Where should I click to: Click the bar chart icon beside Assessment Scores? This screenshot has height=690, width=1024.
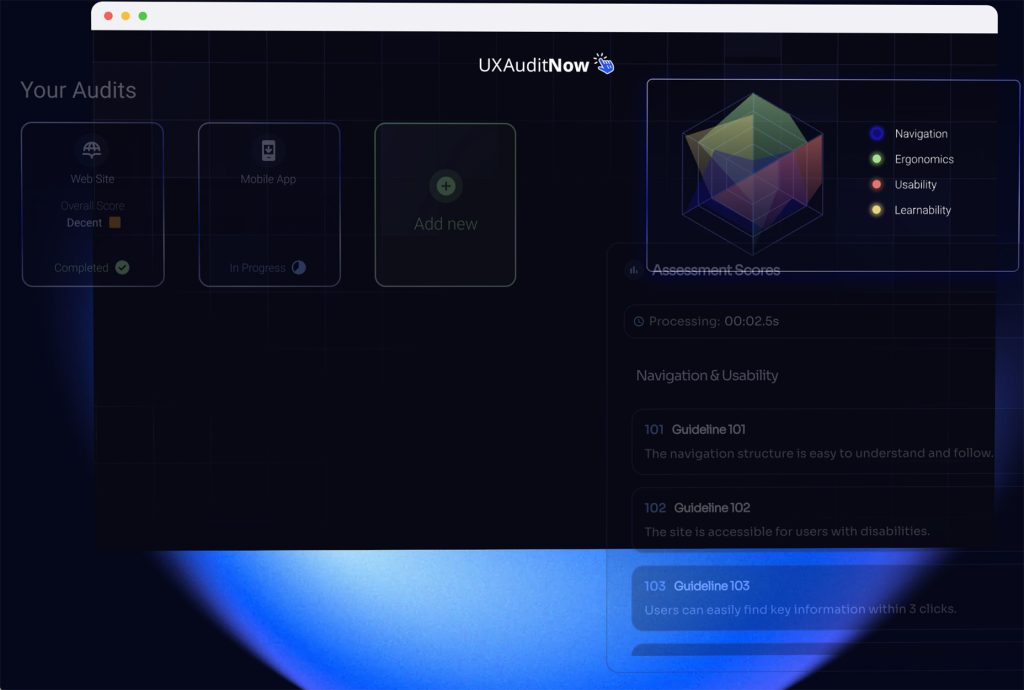633,270
